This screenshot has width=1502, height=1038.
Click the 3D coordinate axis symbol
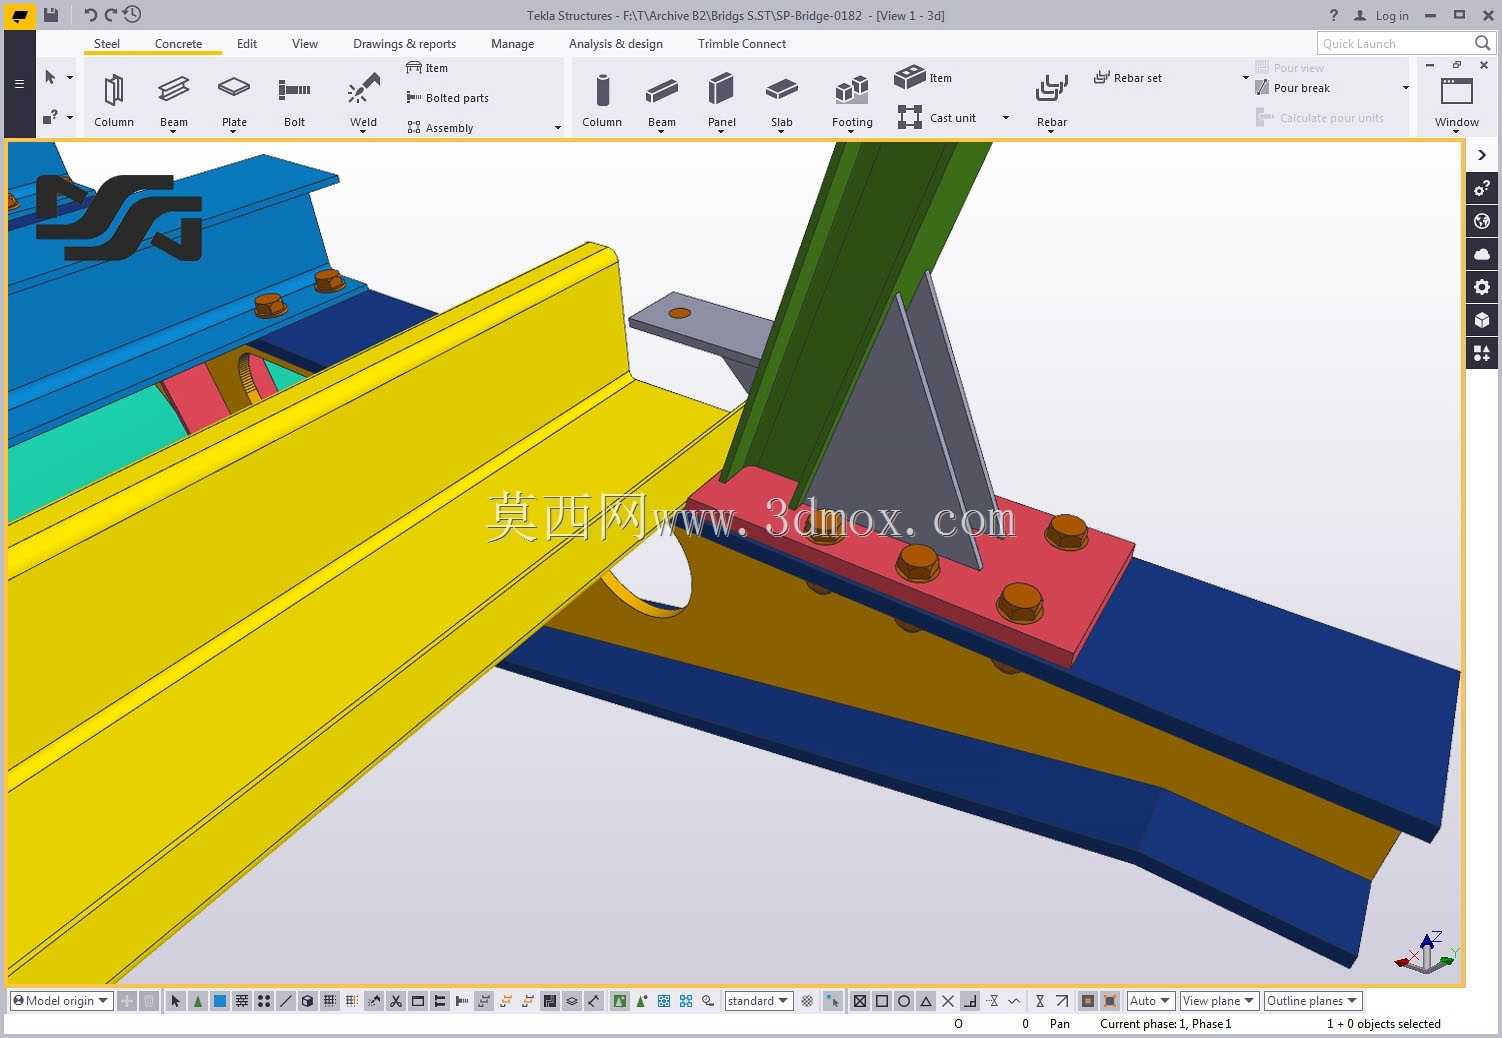click(1427, 953)
